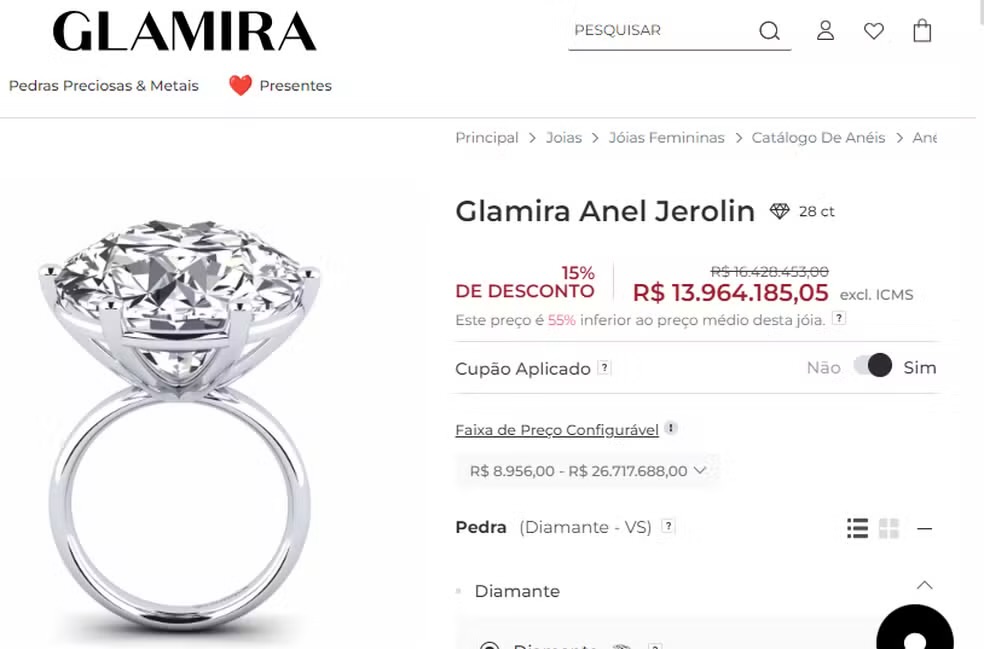This screenshot has height=649, width=984.
Task: Go to Catálogo De Anéis breadcrumb
Action: click(x=818, y=137)
